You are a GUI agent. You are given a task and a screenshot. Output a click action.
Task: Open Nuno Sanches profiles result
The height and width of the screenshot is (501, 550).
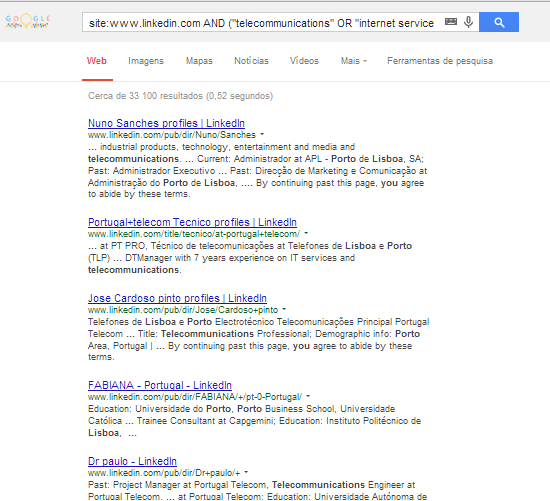coord(166,123)
